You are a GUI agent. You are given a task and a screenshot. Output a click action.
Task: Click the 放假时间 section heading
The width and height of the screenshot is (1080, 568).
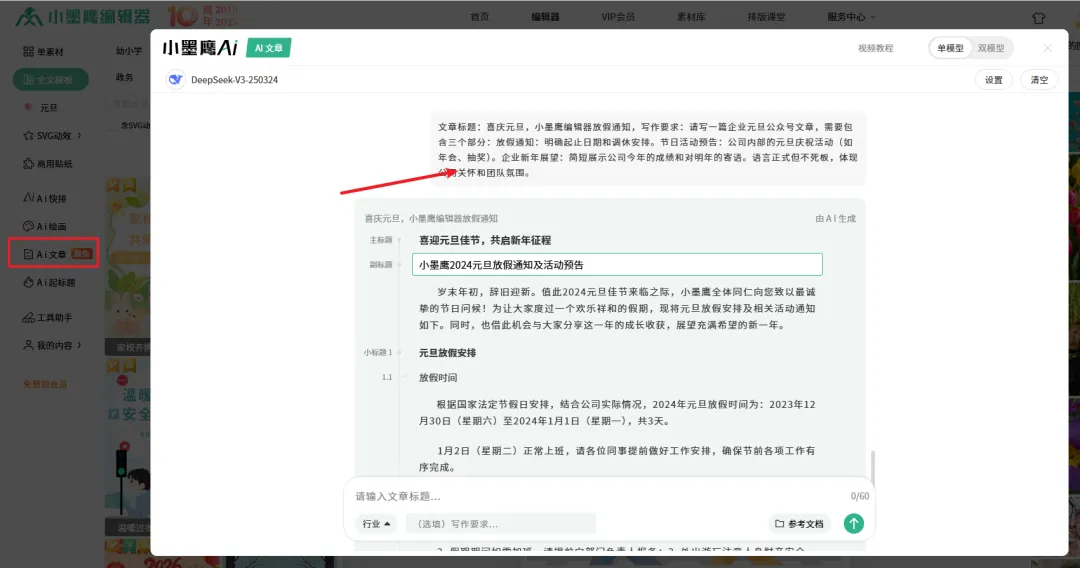[x=438, y=377]
